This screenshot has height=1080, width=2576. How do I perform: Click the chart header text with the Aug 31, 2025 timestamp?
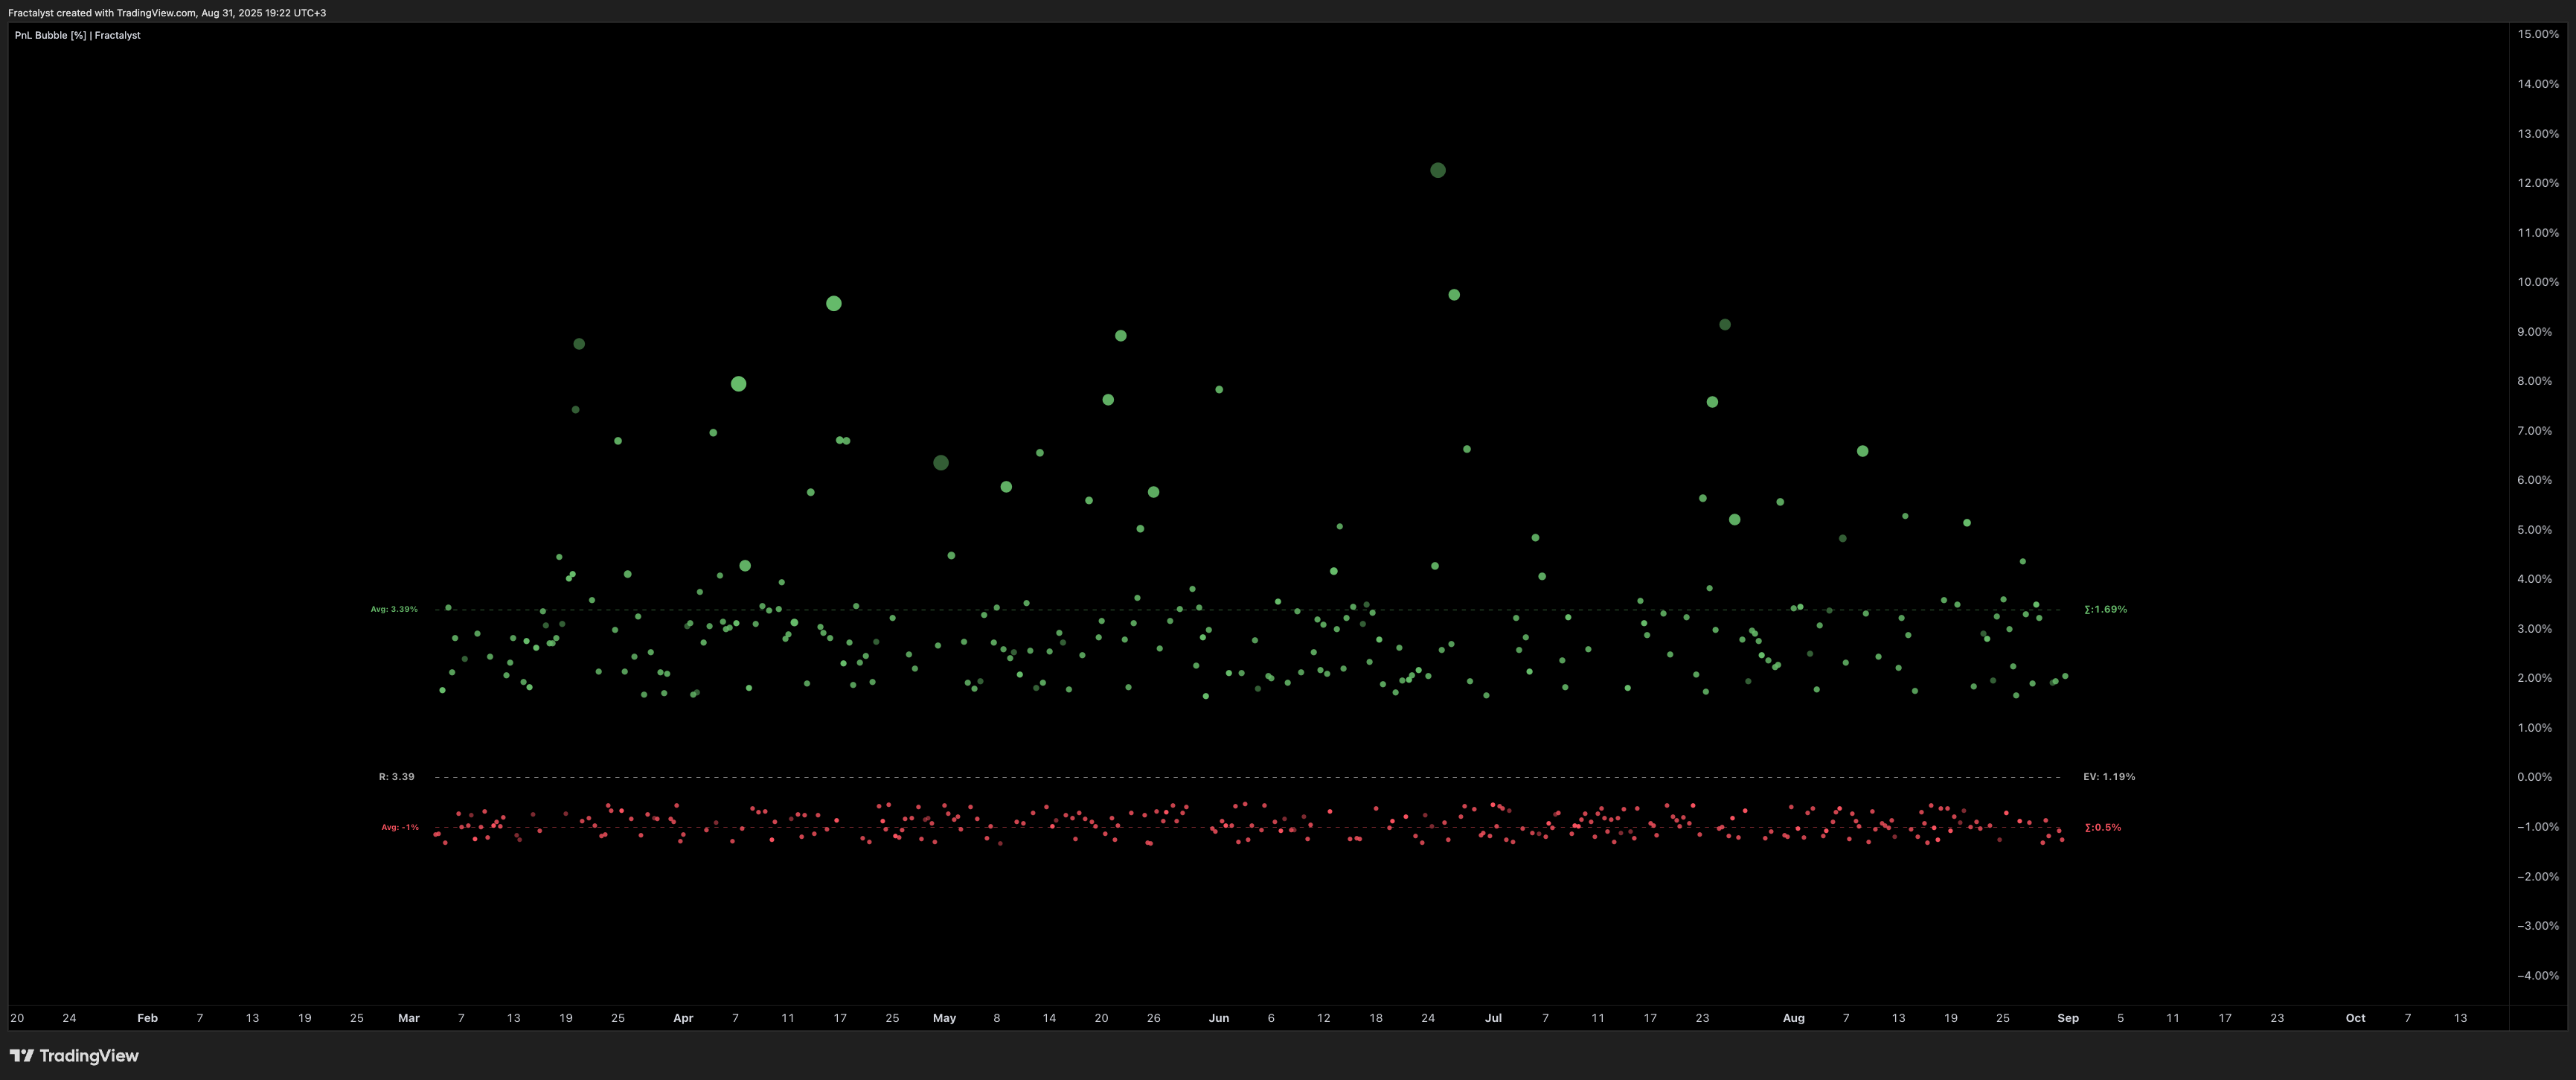point(167,13)
